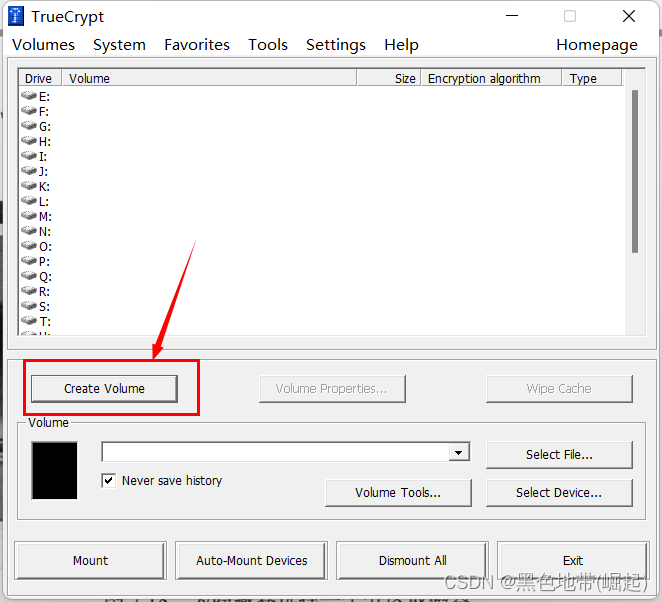Image resolution: width=662 pixels, height=602 pixels.
Task: Click the Encryption algorithm column header
Action: [491, 79]
